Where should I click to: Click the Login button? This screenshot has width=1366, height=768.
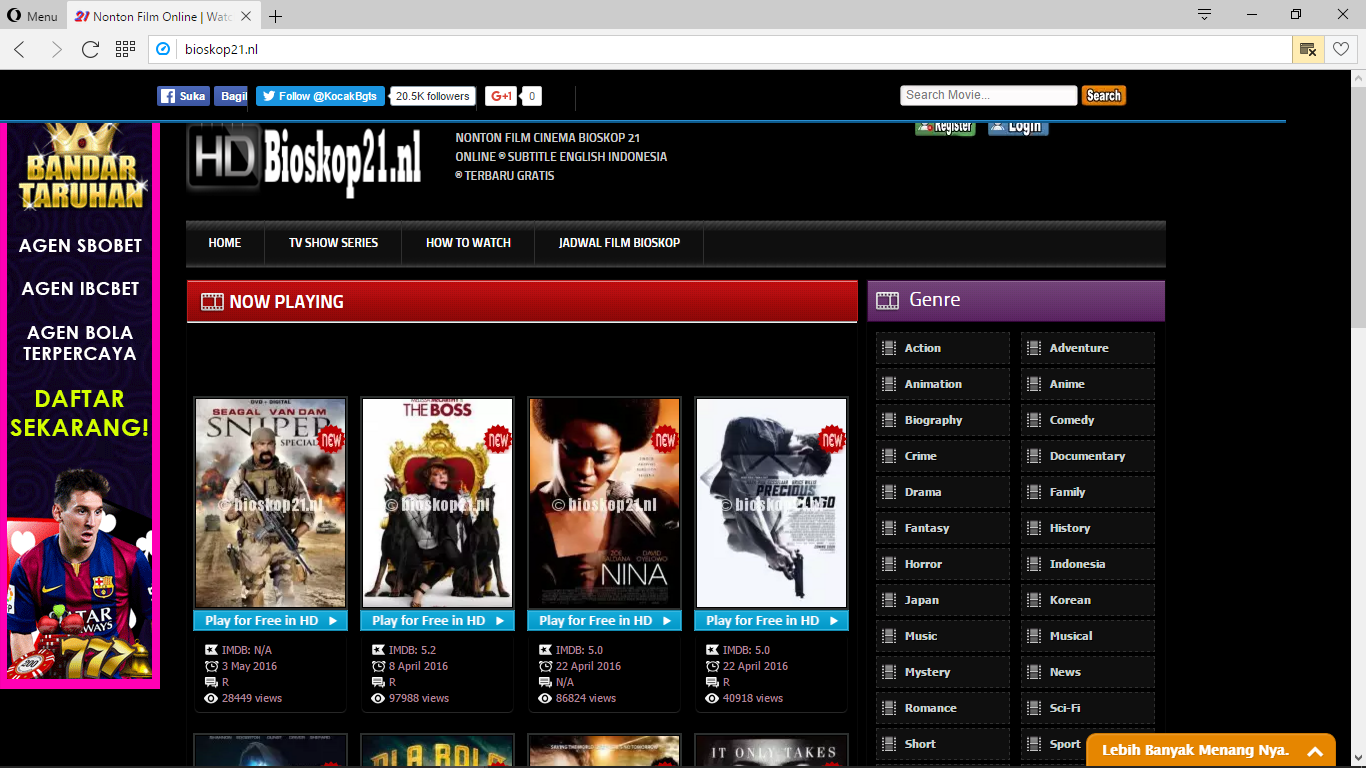click(x=1018, y=127)
